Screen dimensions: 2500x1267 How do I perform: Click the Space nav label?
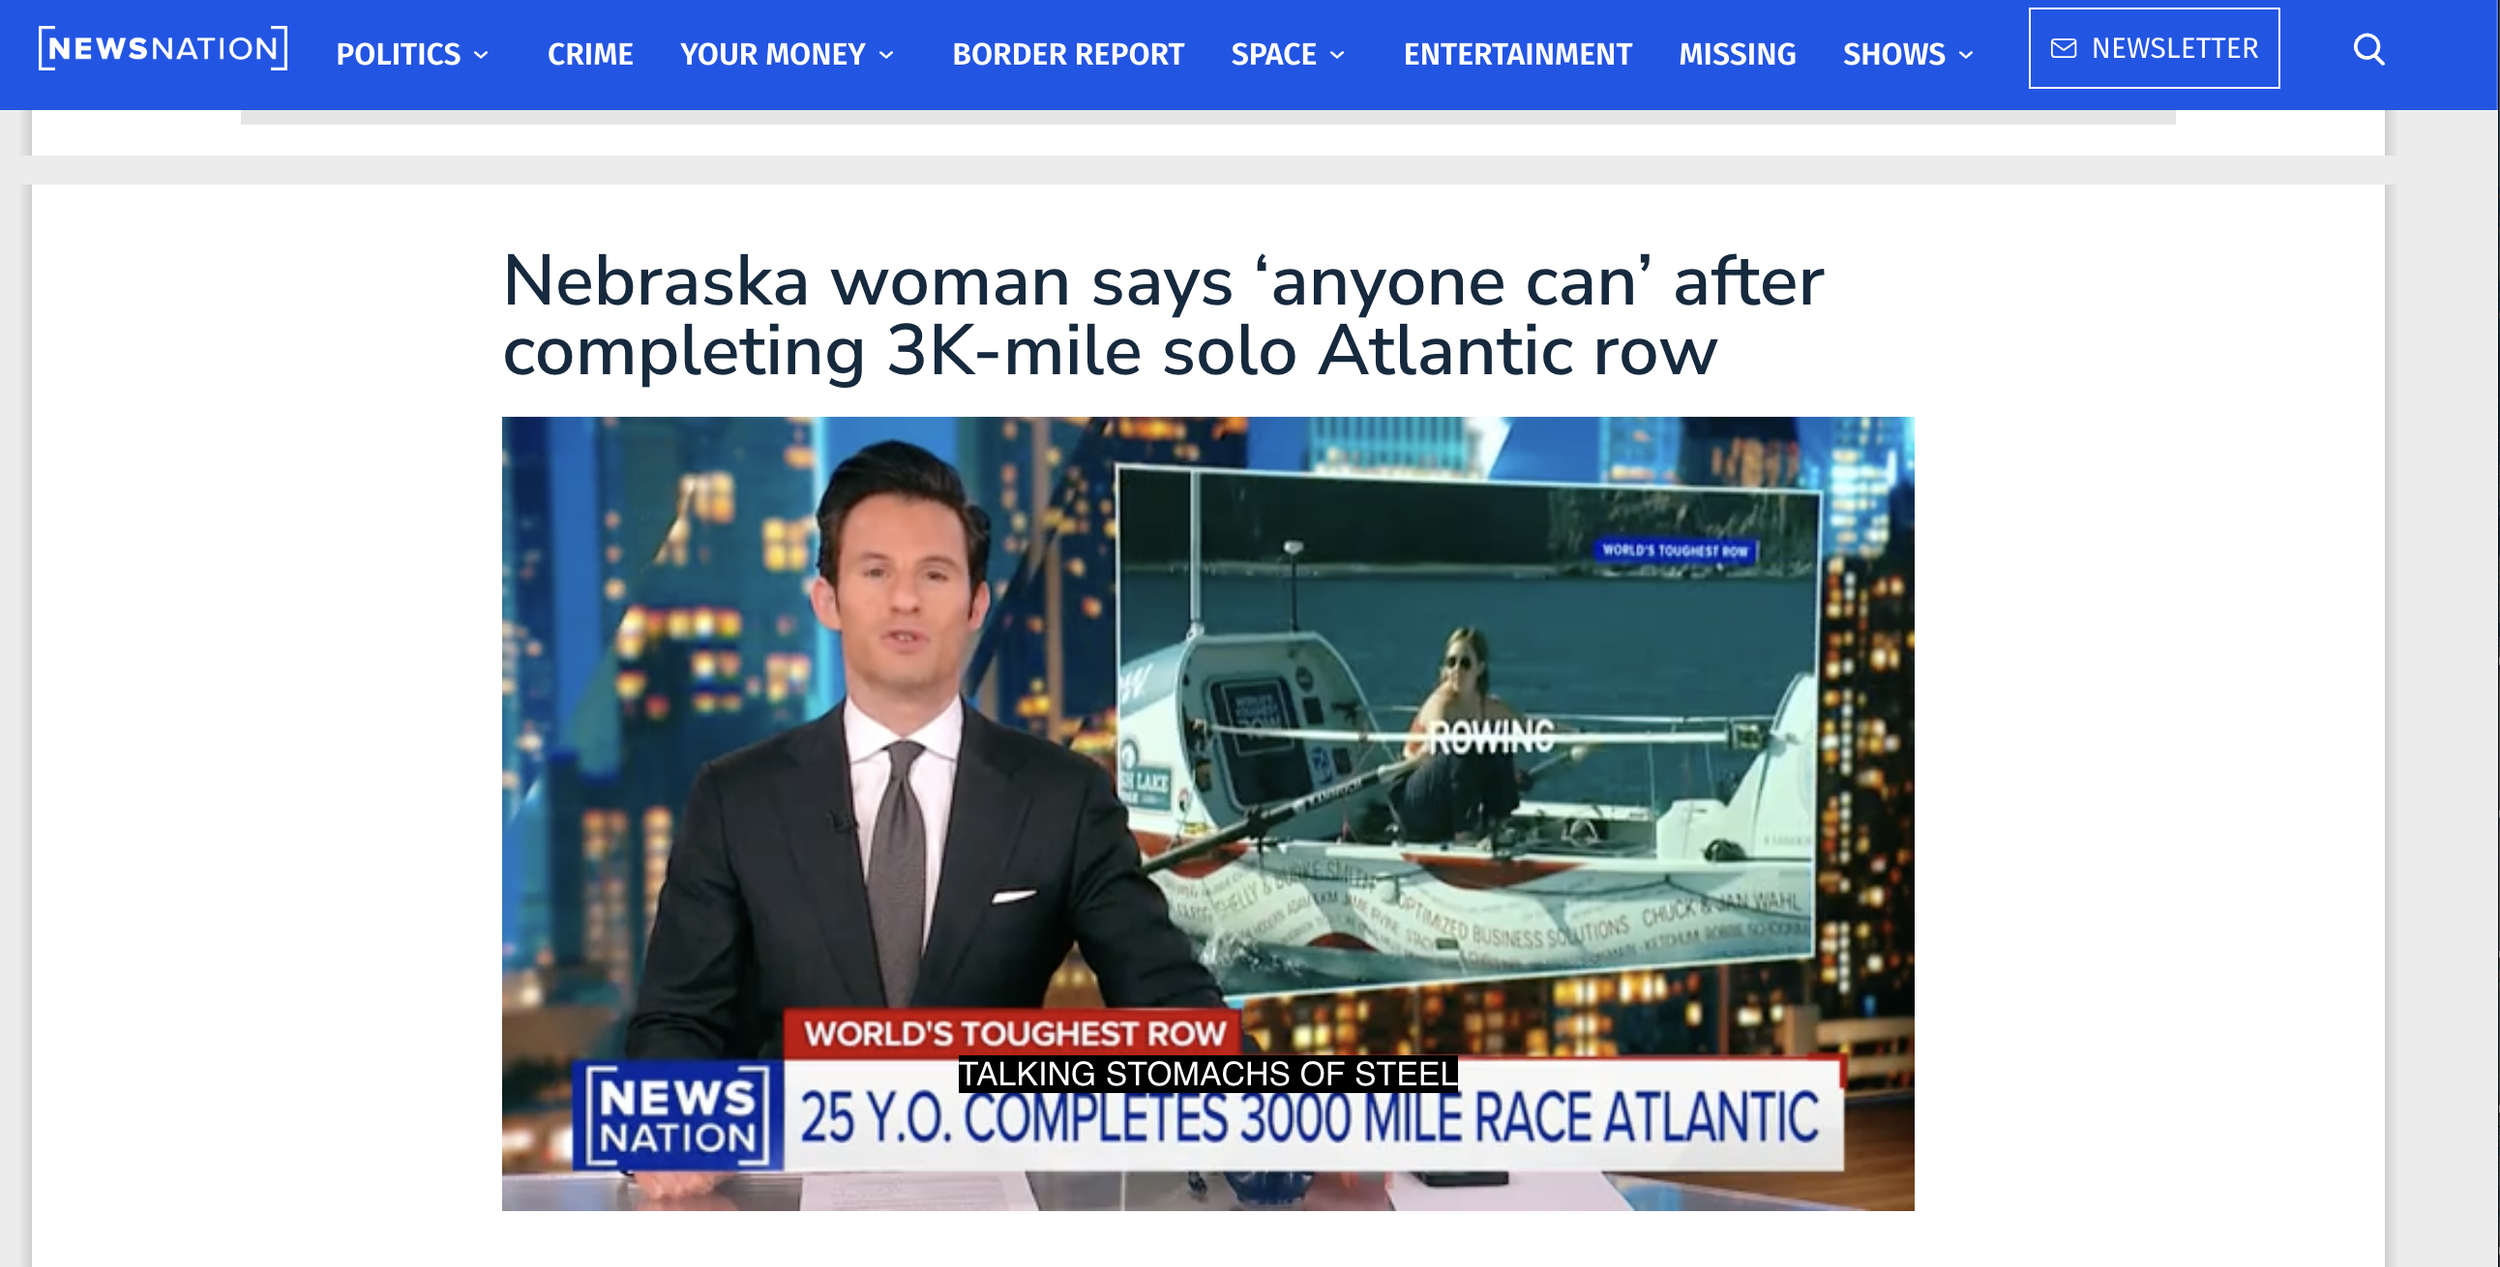1272,55
